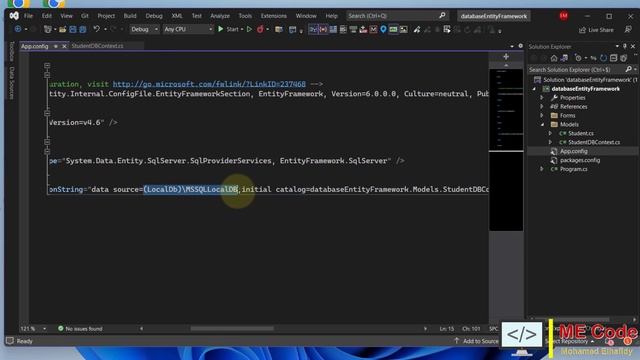Click the Save All icon
This screenshot has width=640, height=360.
(82, 29)
